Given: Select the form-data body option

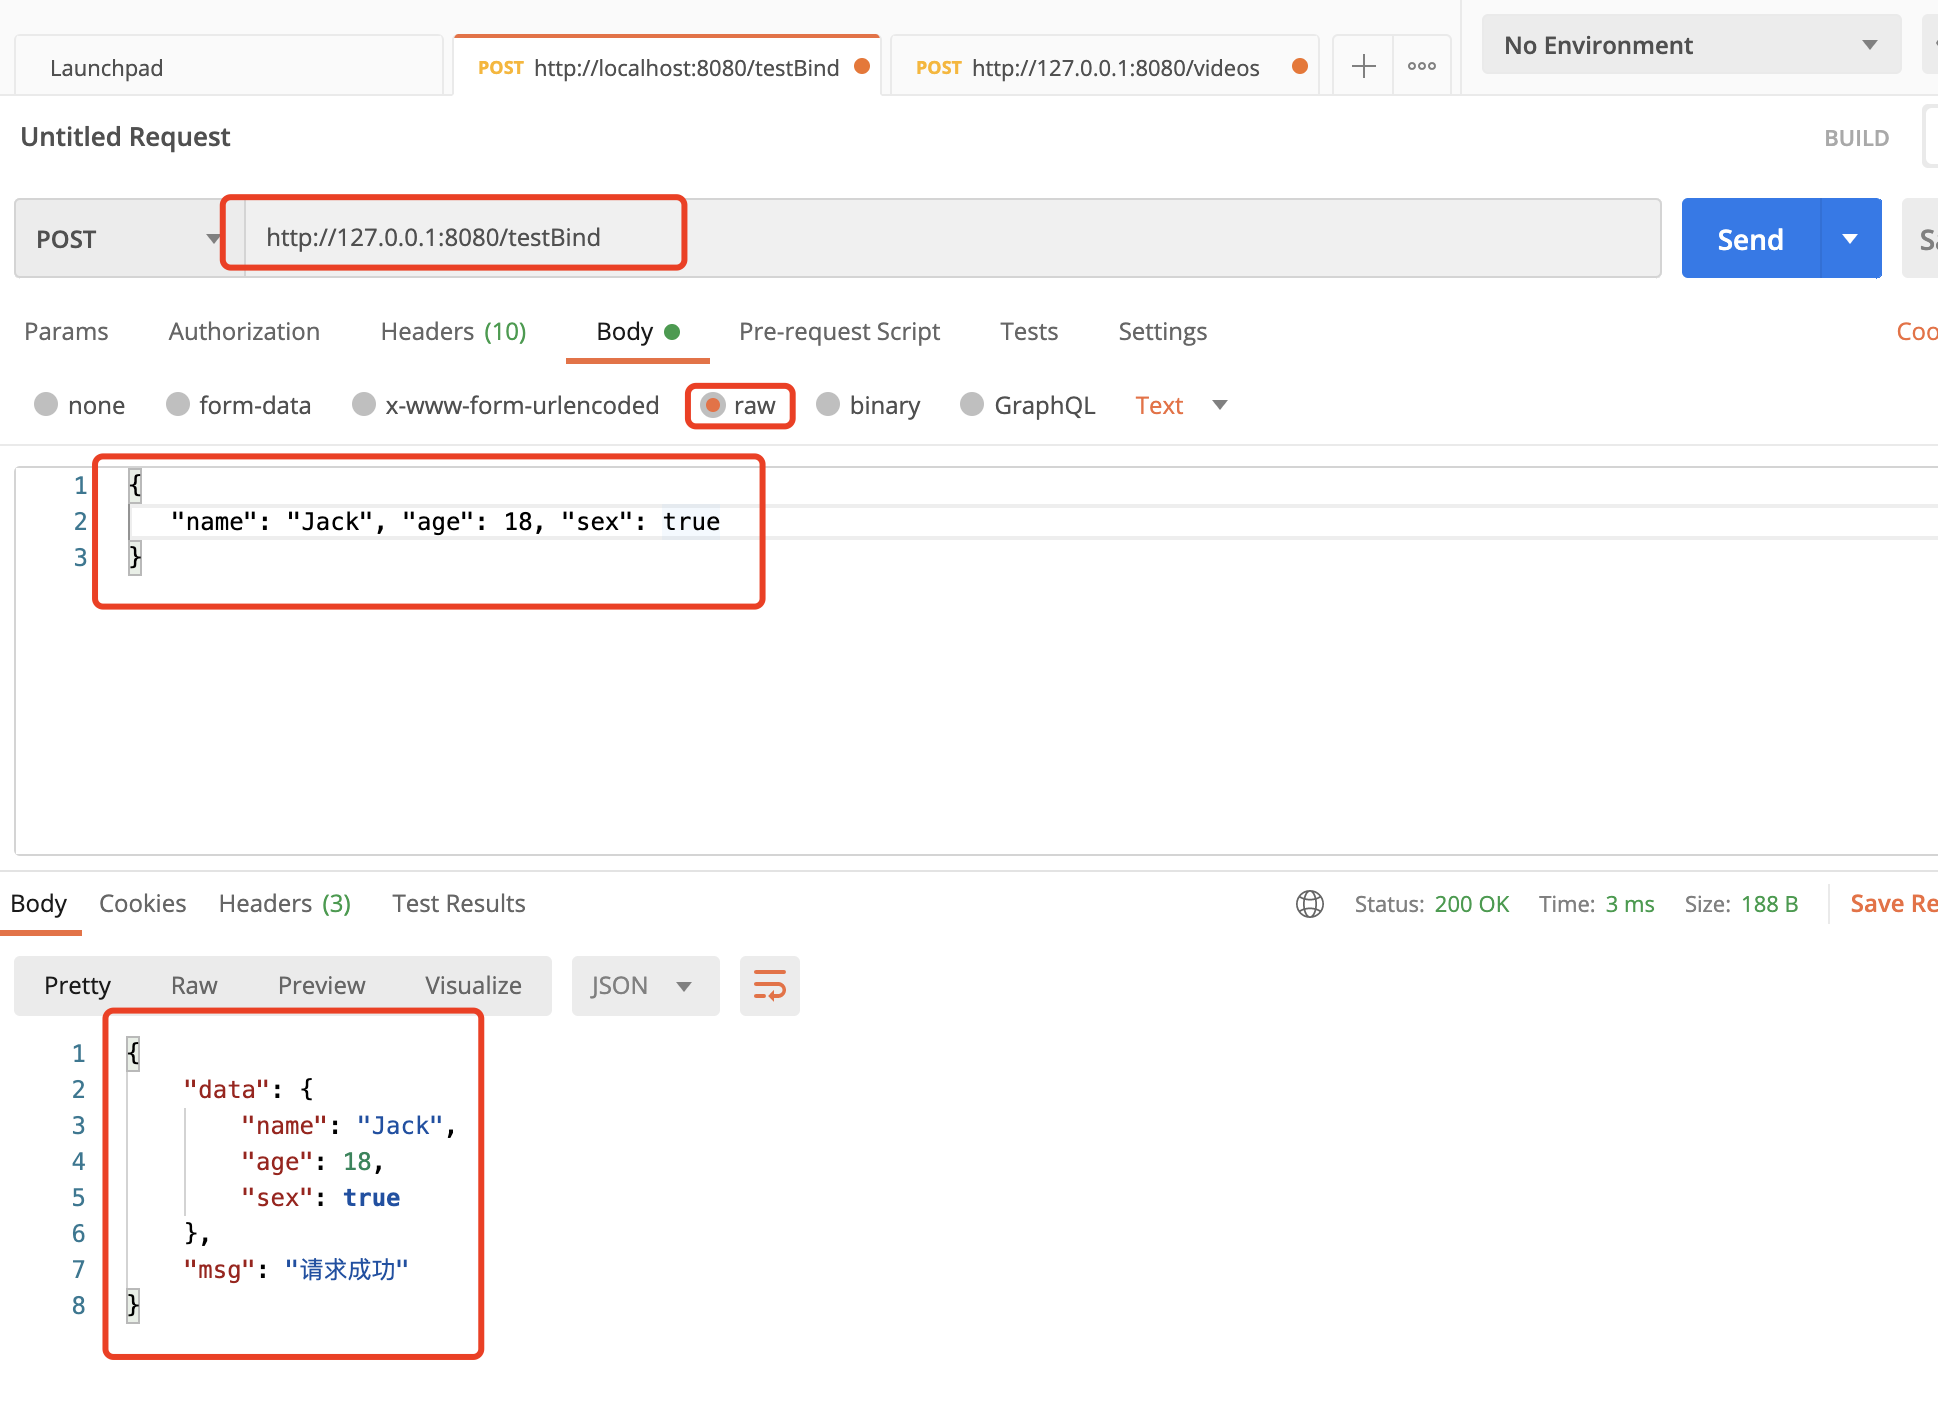Looking at the screenshot, I should [178, 404].
